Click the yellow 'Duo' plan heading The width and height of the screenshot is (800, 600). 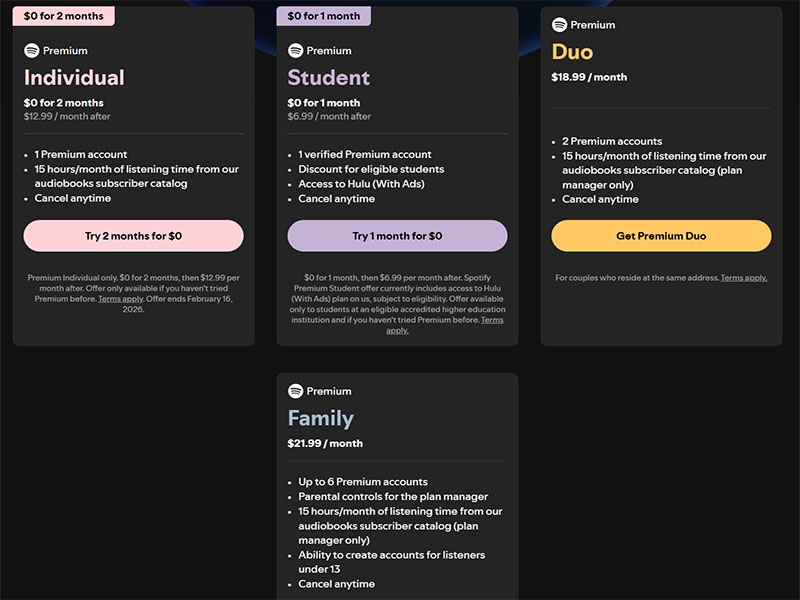[572, 52]
